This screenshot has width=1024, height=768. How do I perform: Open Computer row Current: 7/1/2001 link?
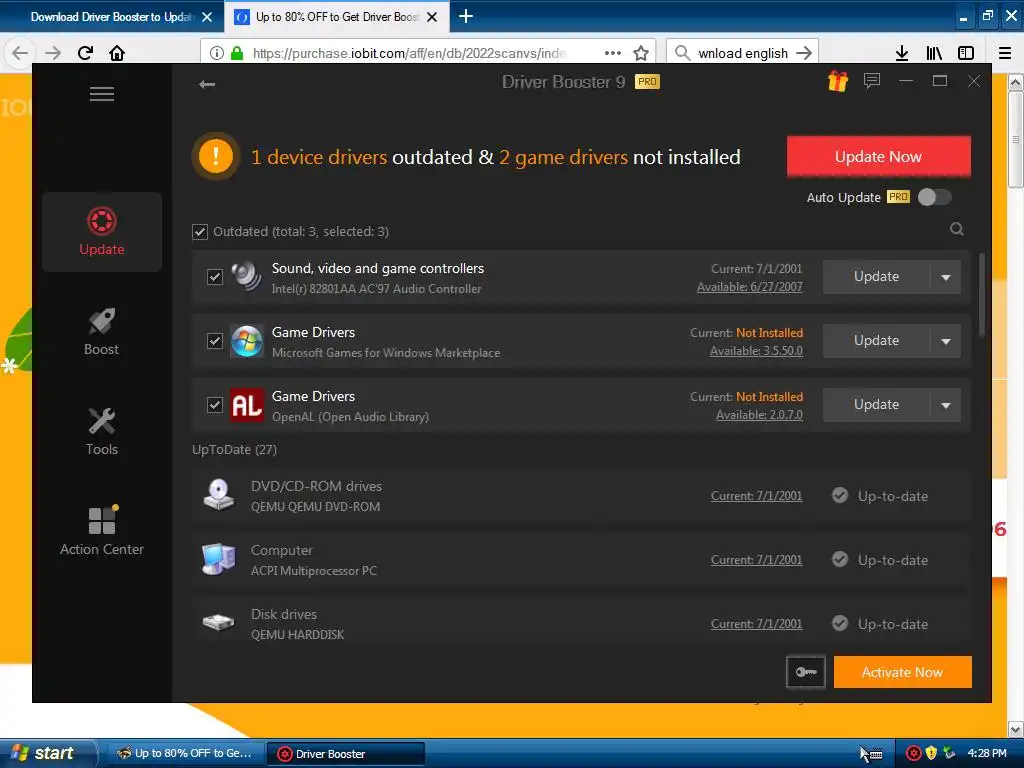click(x=756, y=560)
